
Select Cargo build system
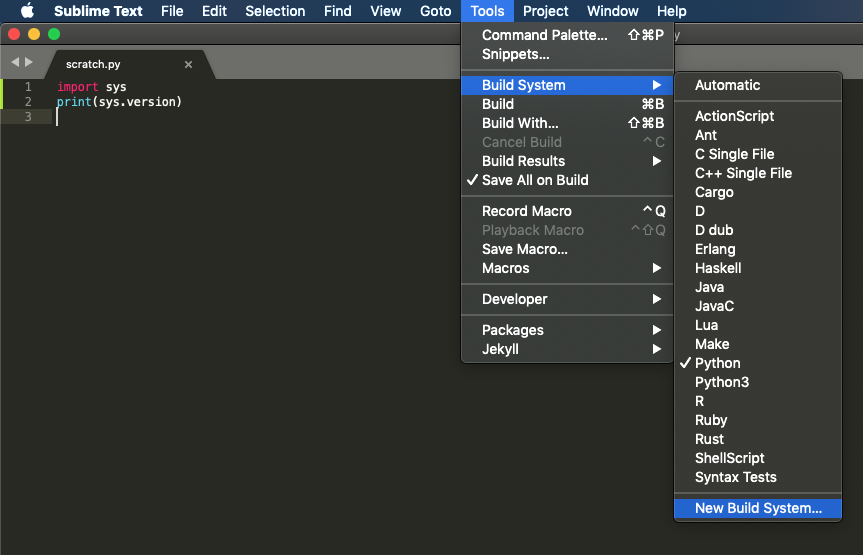758,192
